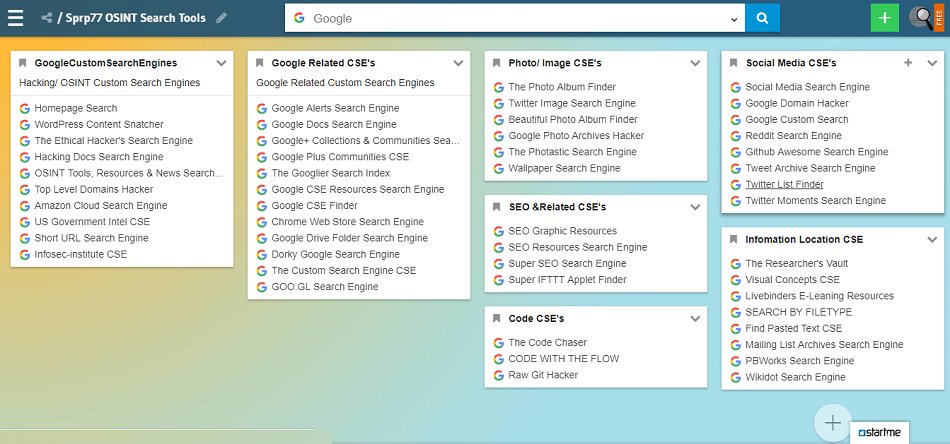Expand Google Related CSE's chevron menu

click(458, 63)
